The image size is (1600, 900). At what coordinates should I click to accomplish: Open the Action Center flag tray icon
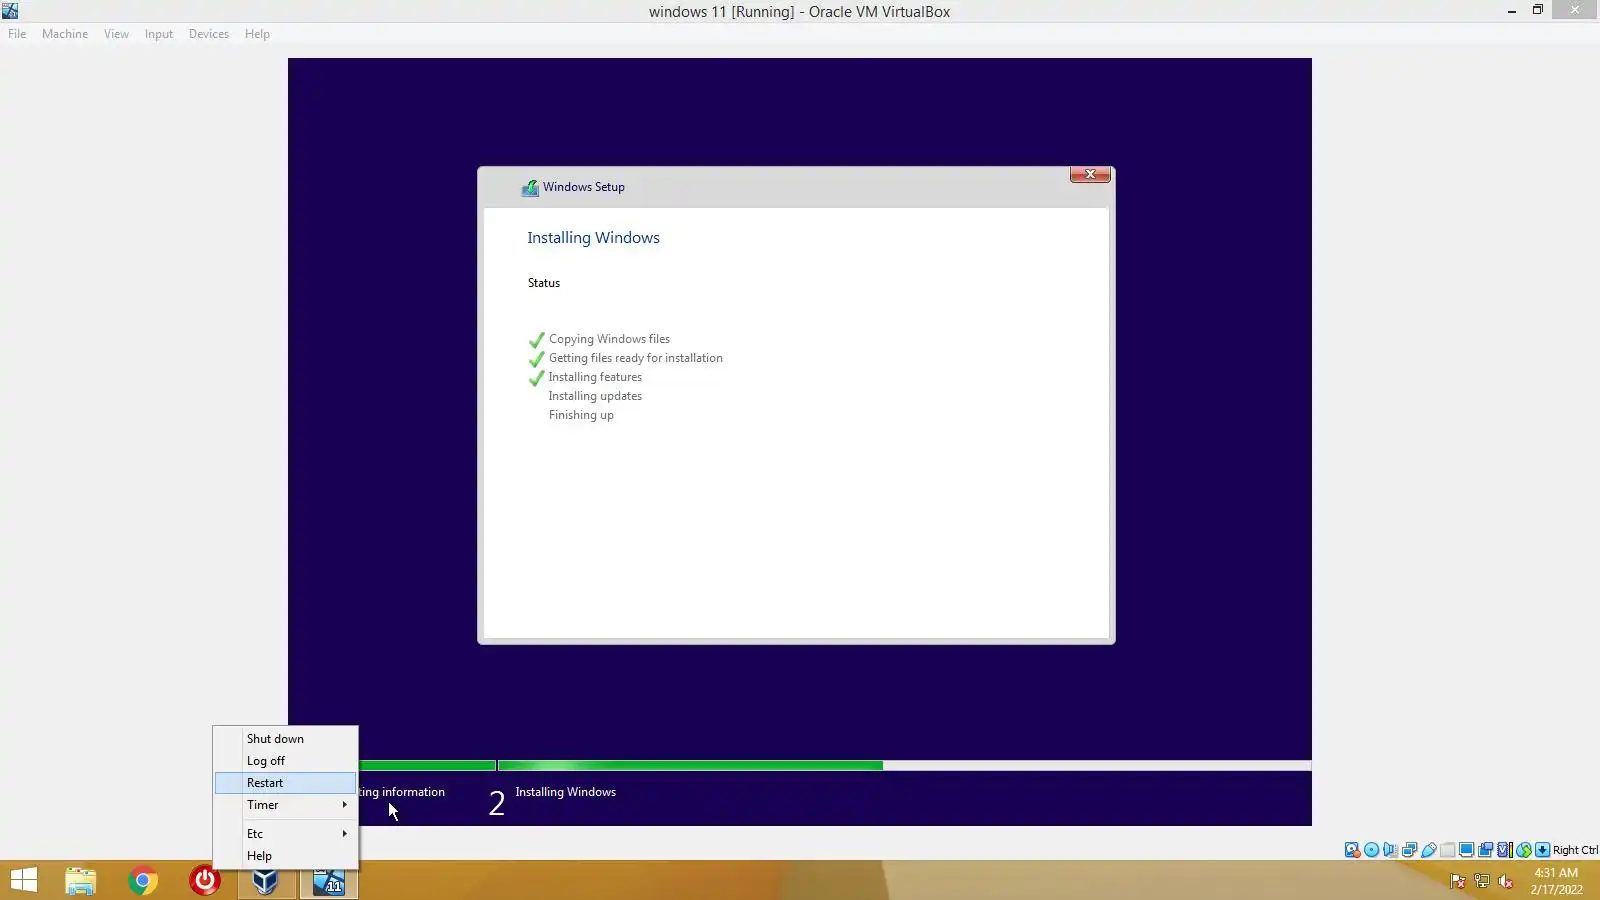tap(1457, 881)
